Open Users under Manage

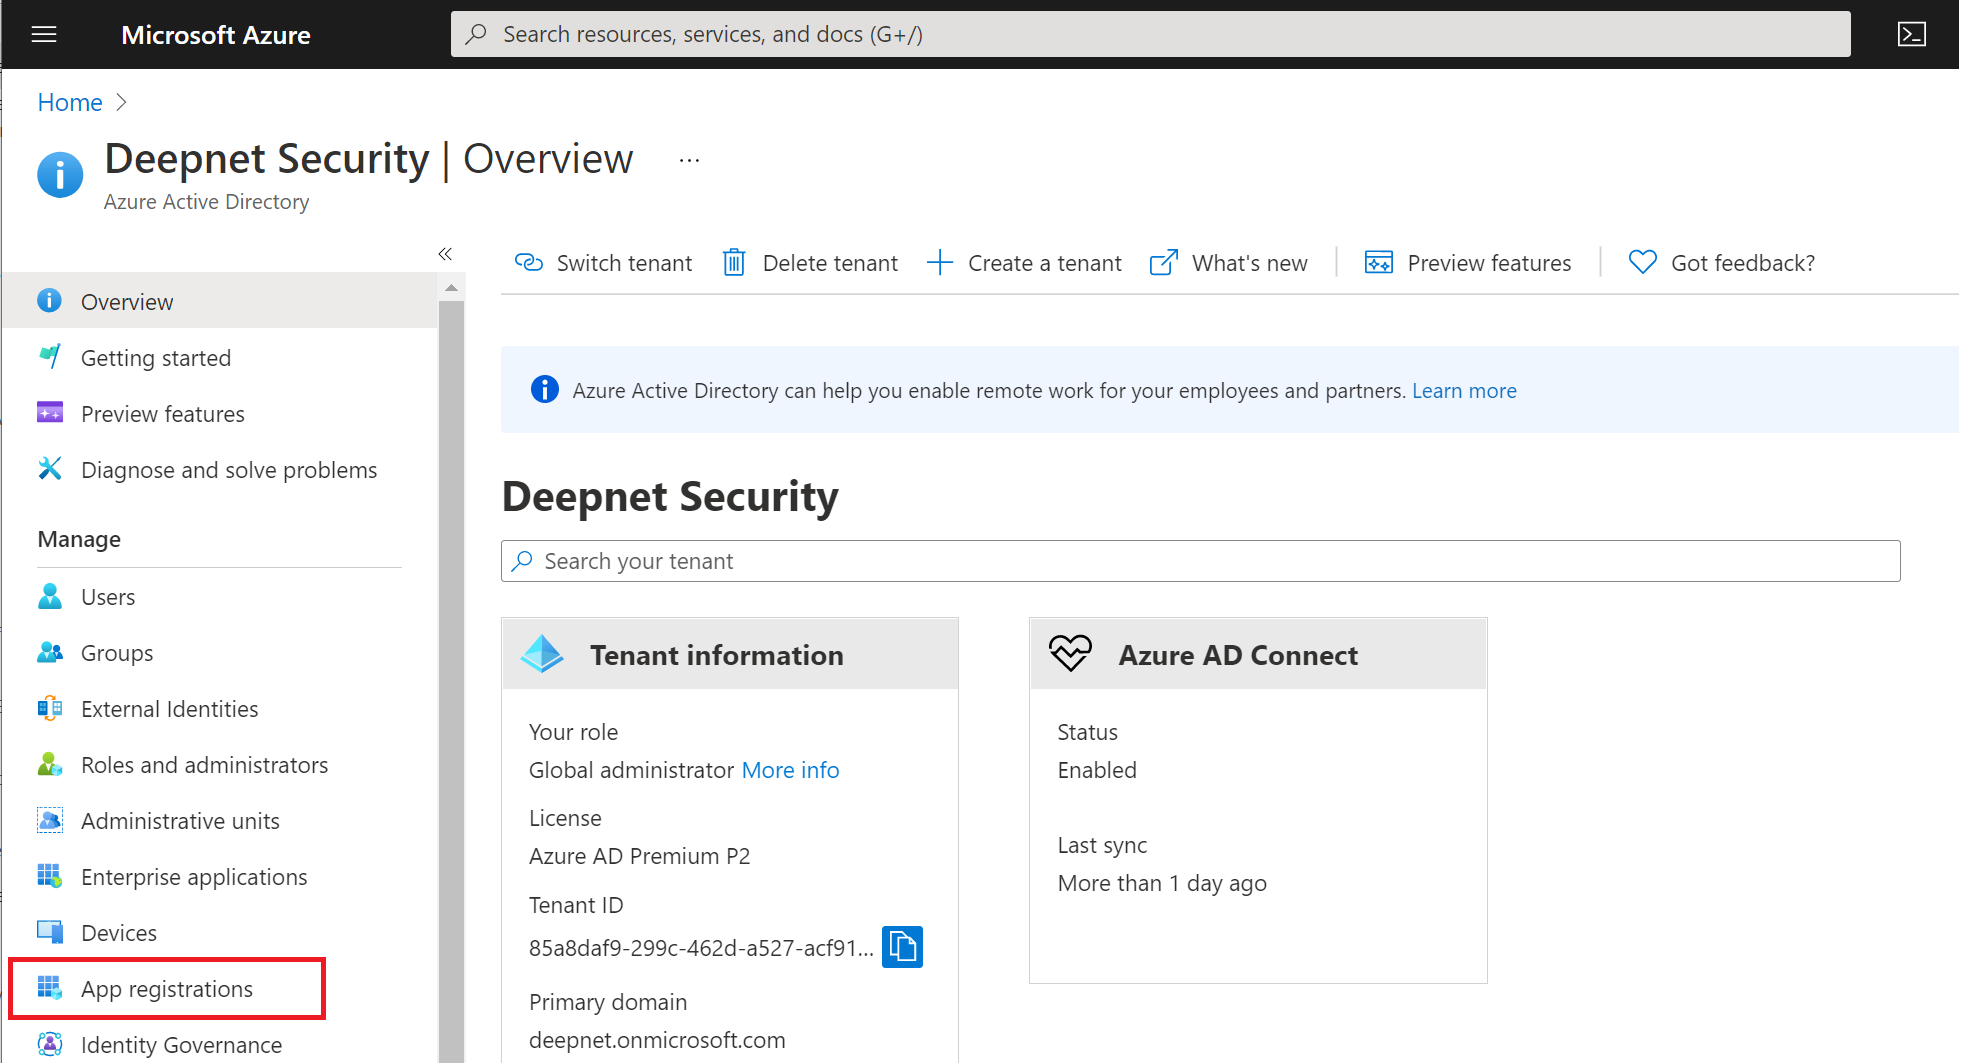pyautogui.click(x=108, y=597)
